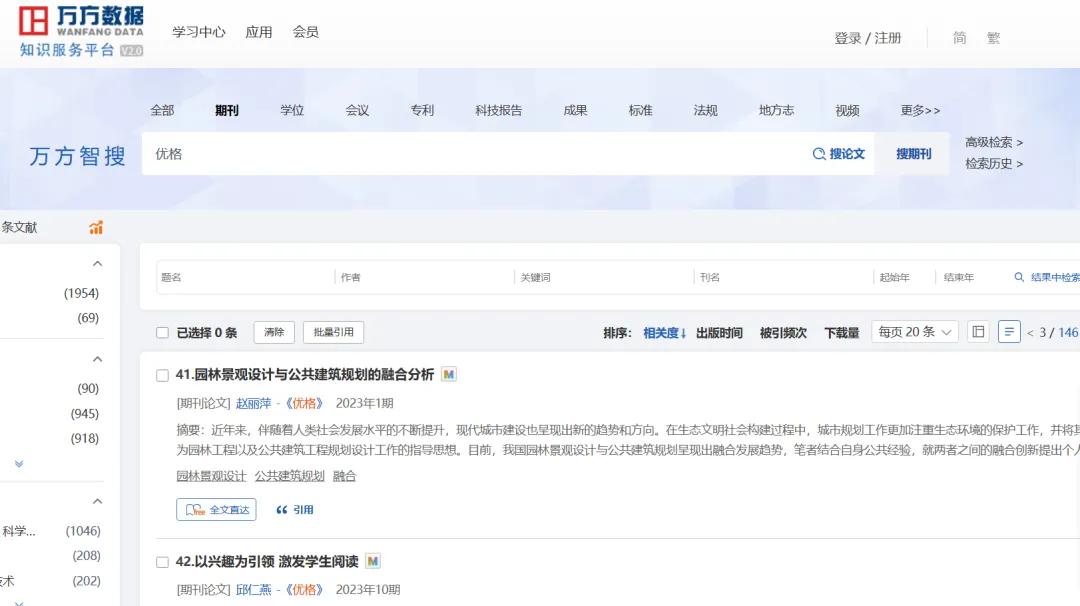
Task: Click the 关键词 filter input field
Action: (604, 277)
